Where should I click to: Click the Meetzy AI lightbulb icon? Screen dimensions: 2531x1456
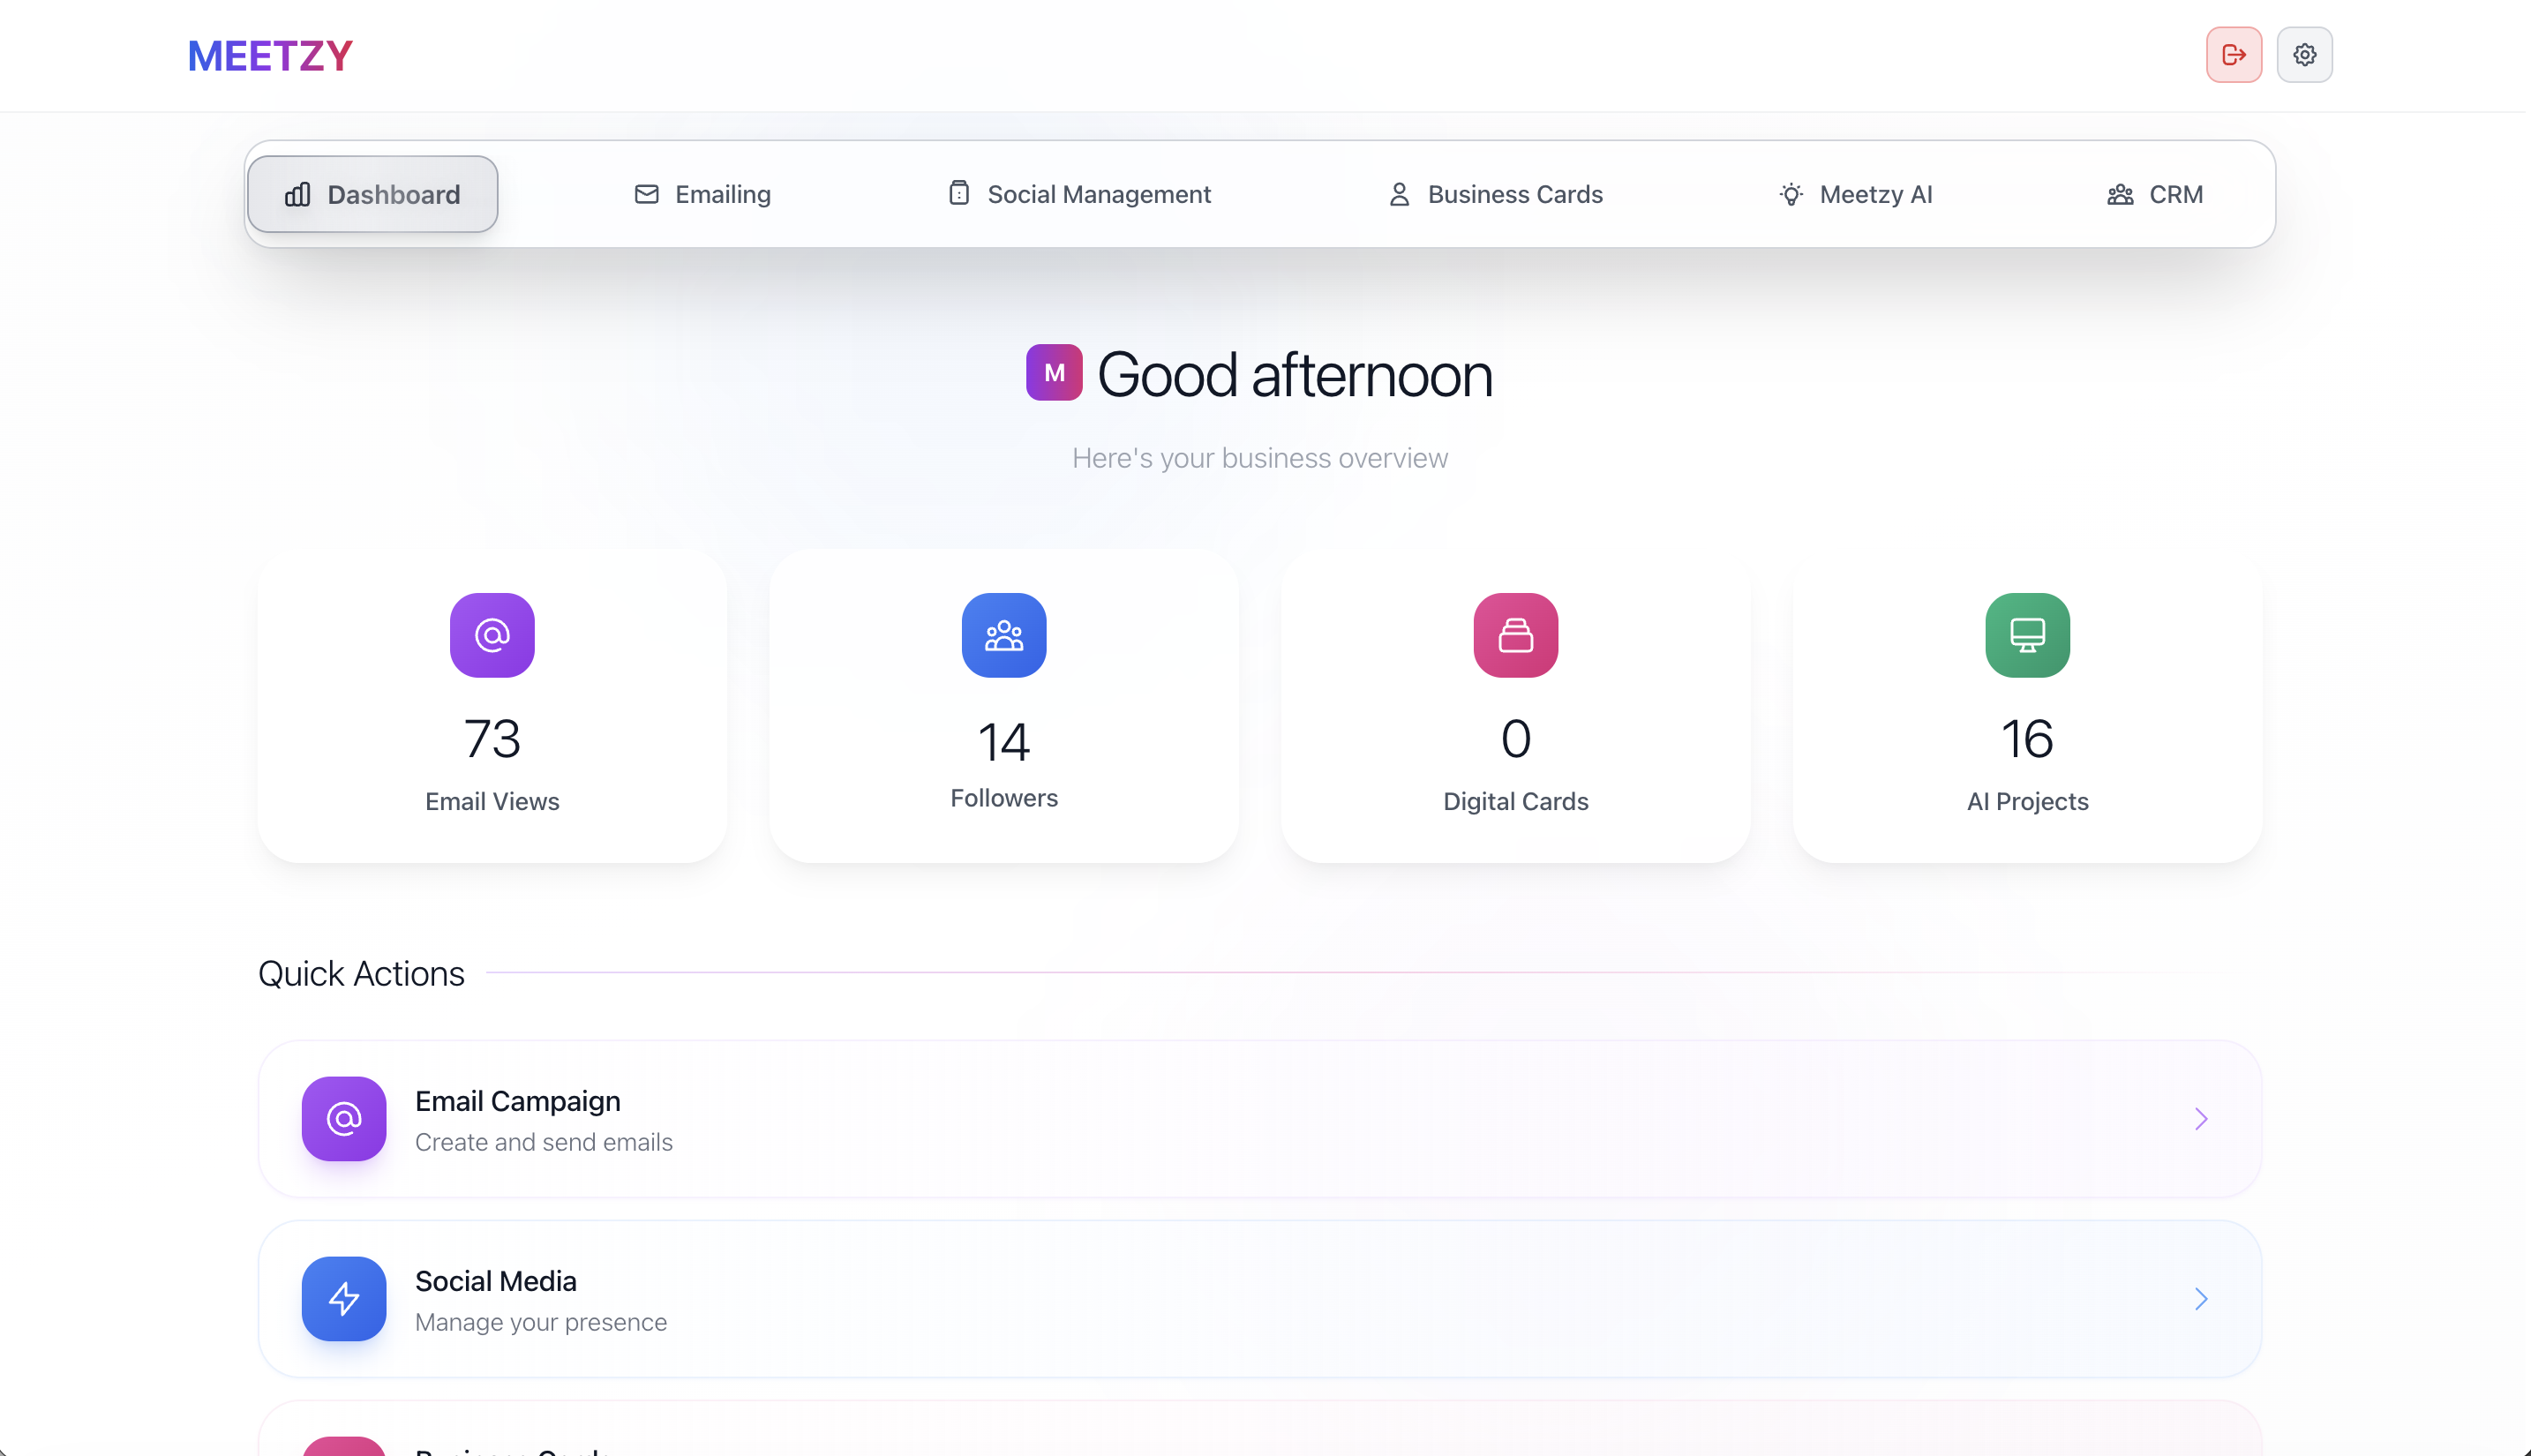[x=1791, y=194]
